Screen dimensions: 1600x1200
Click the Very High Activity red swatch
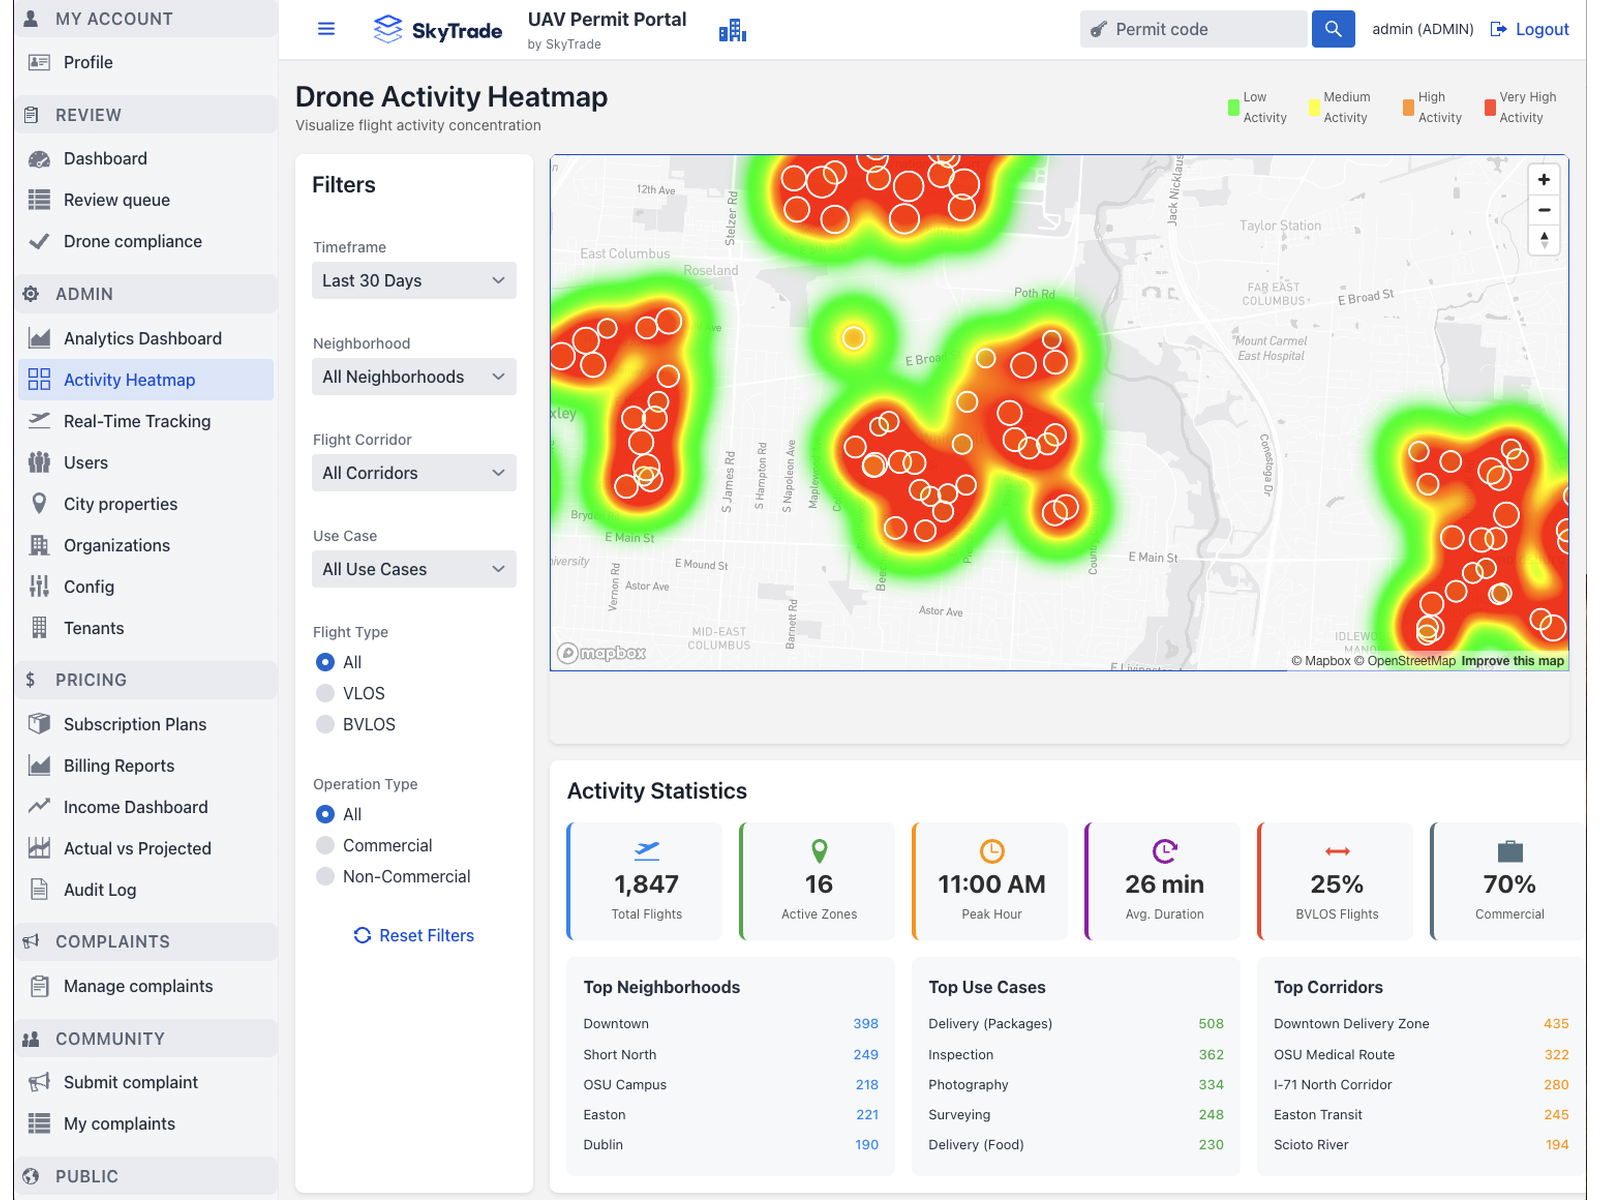(1490, 107)
